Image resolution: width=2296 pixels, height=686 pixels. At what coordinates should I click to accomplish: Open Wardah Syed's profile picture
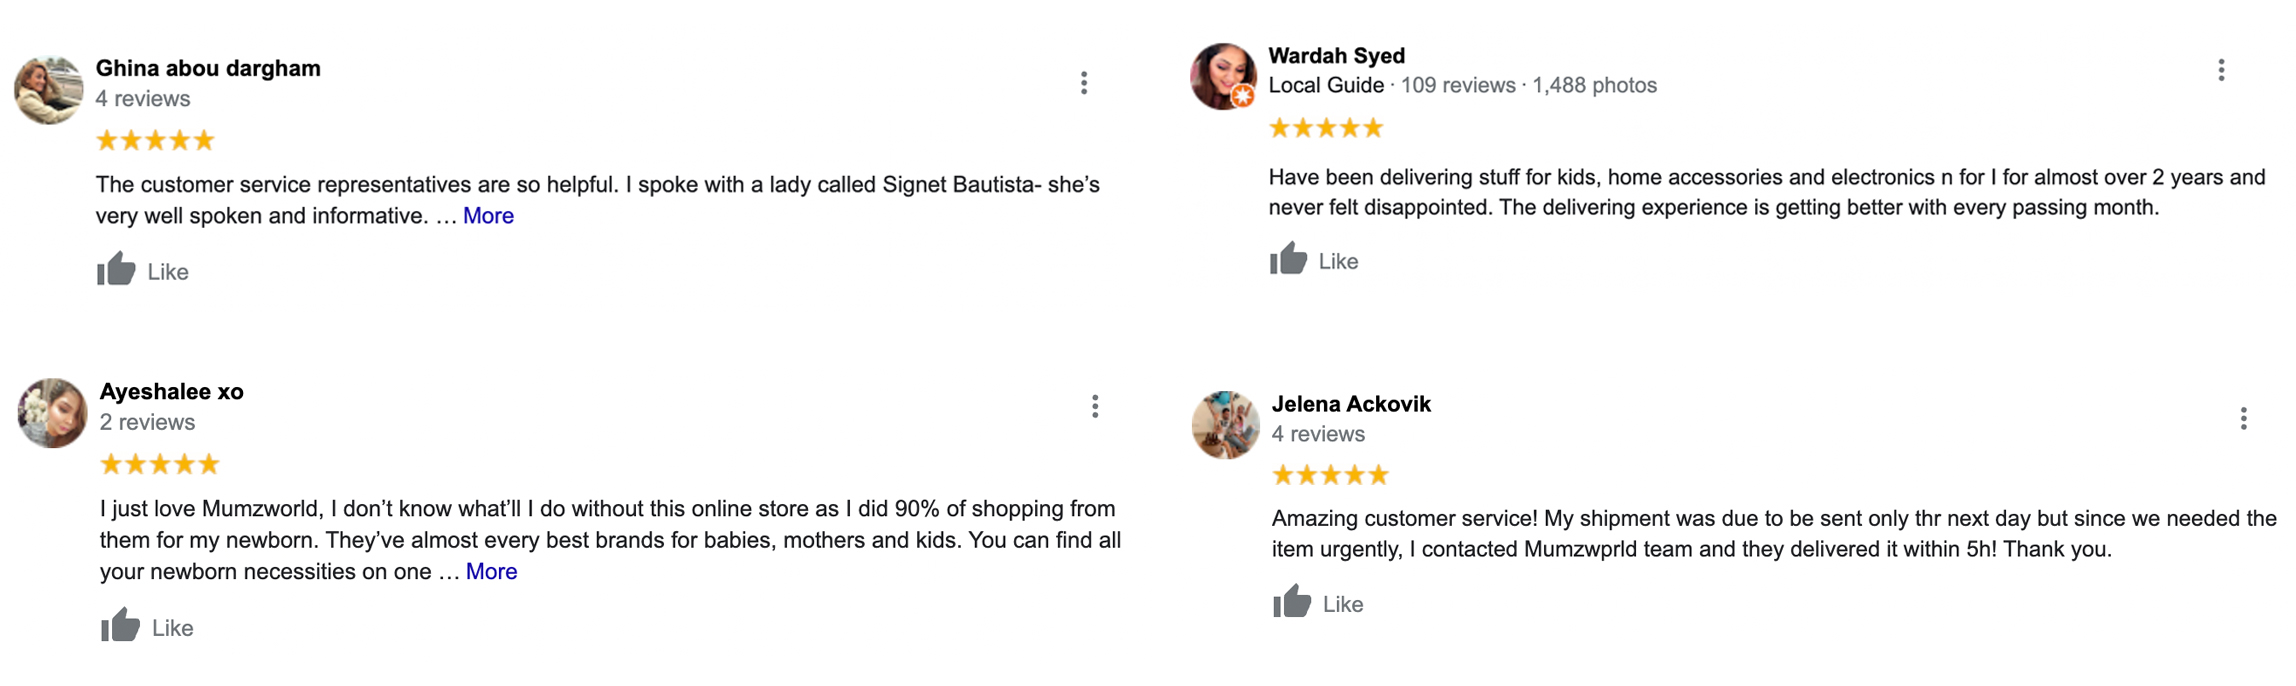click(1221, 75)
